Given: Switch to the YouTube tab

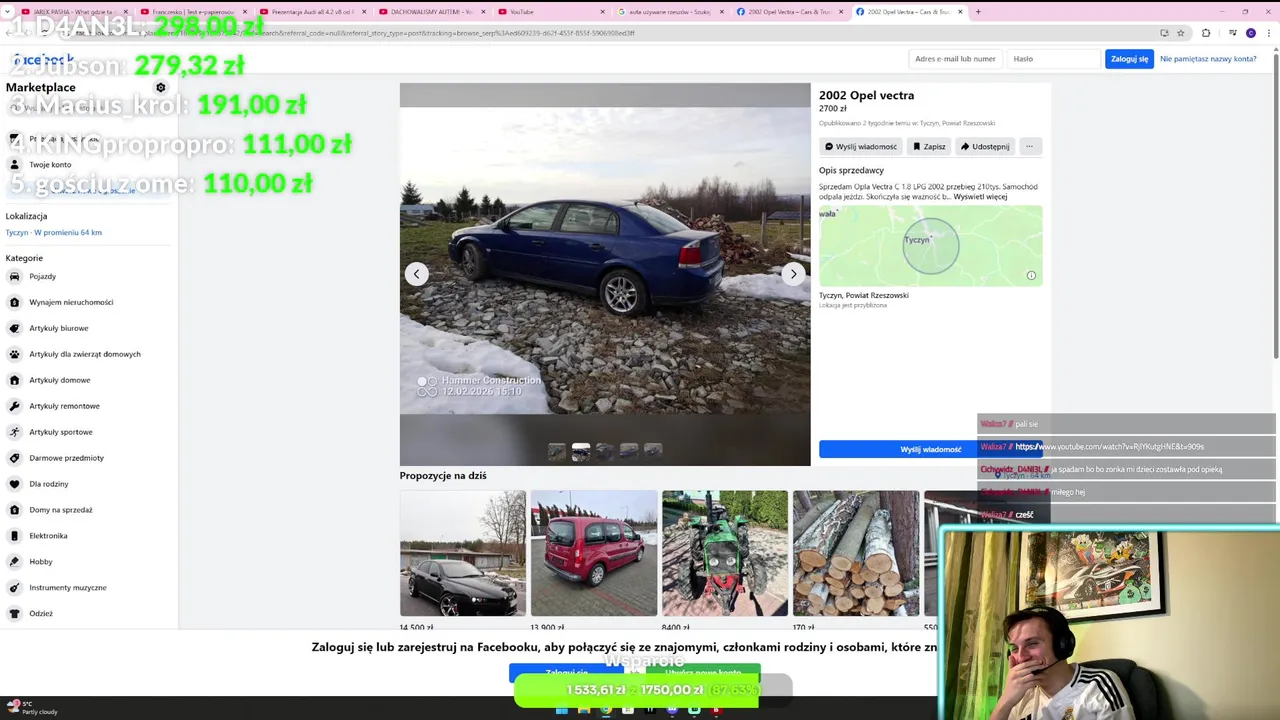Looking at the screenshot, I should point(548,12).
